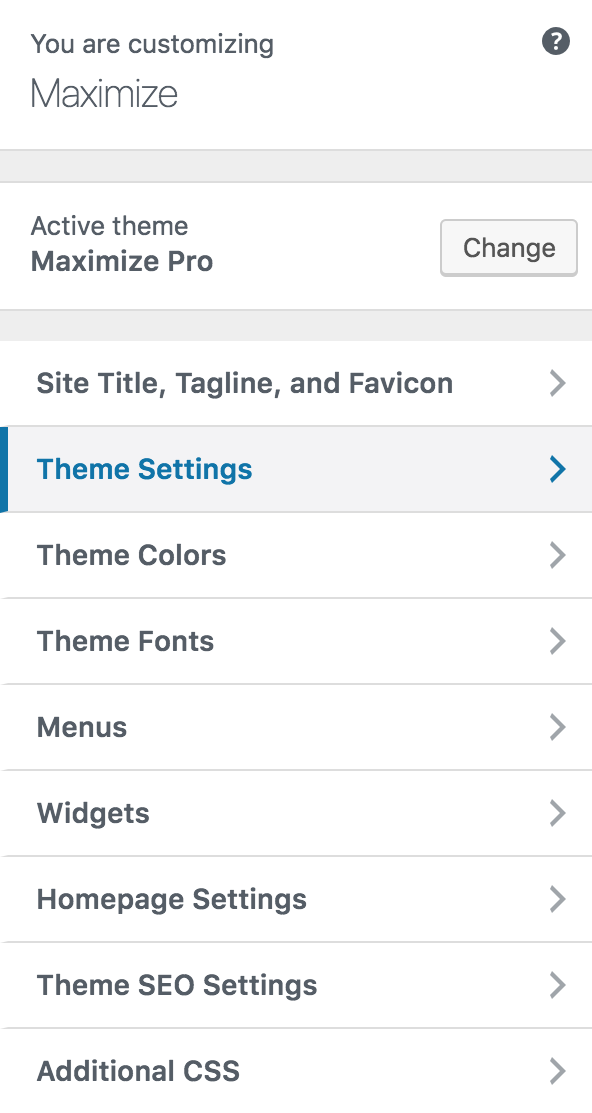Click the blue chevron beside Theme Settings
This screenshot has width=592, height=1113.
tap(558, 469)
